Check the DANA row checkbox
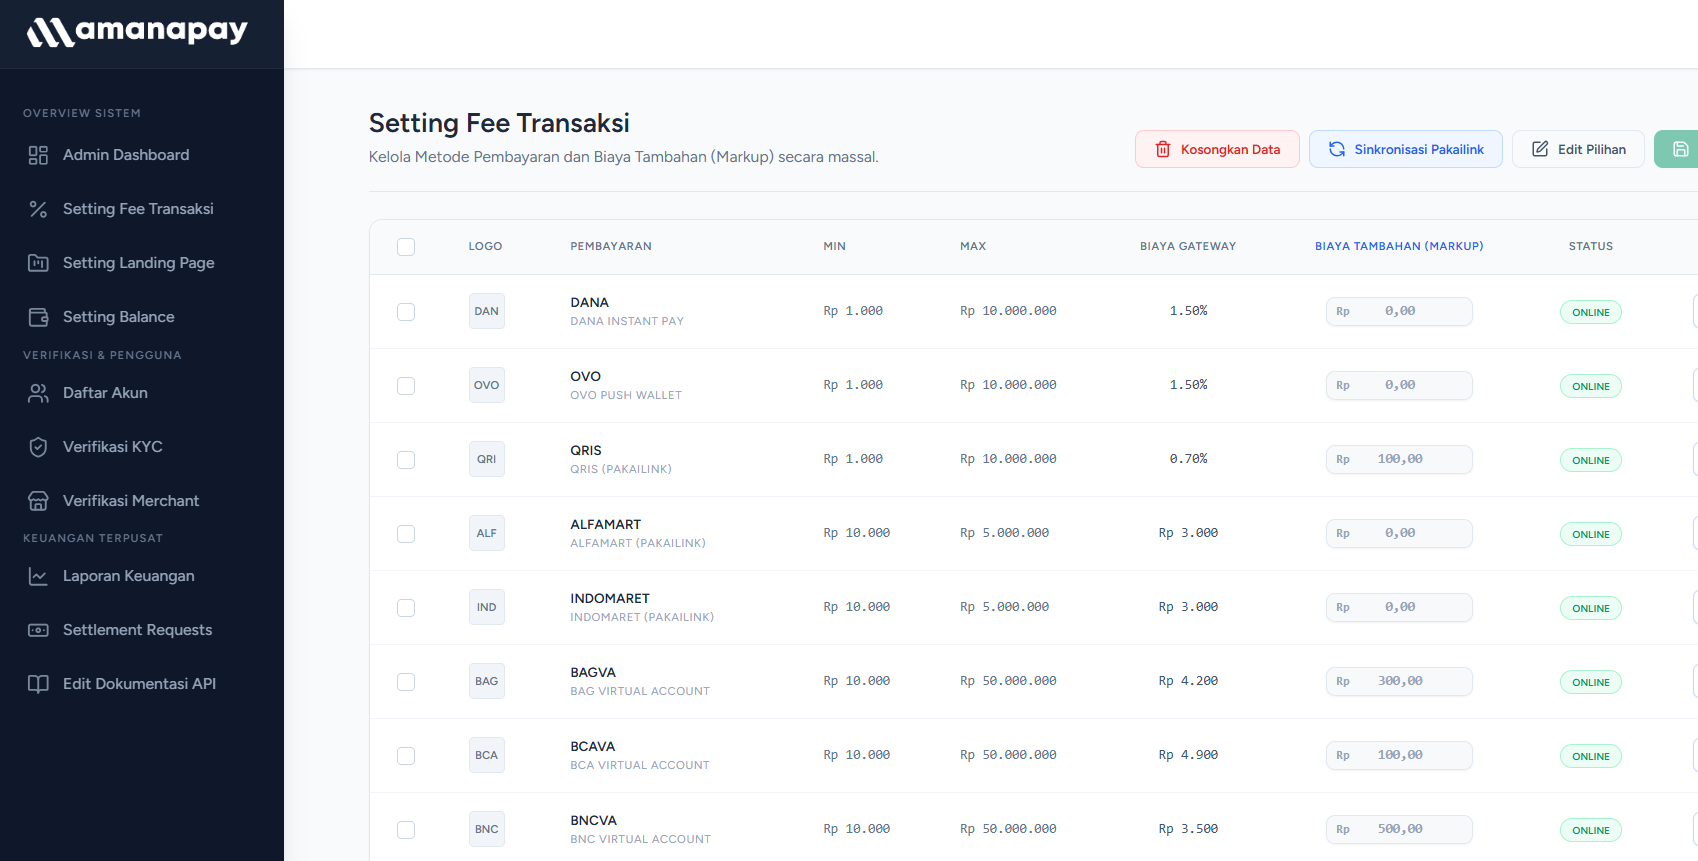The image size is (1698, 861). (406, 312)
